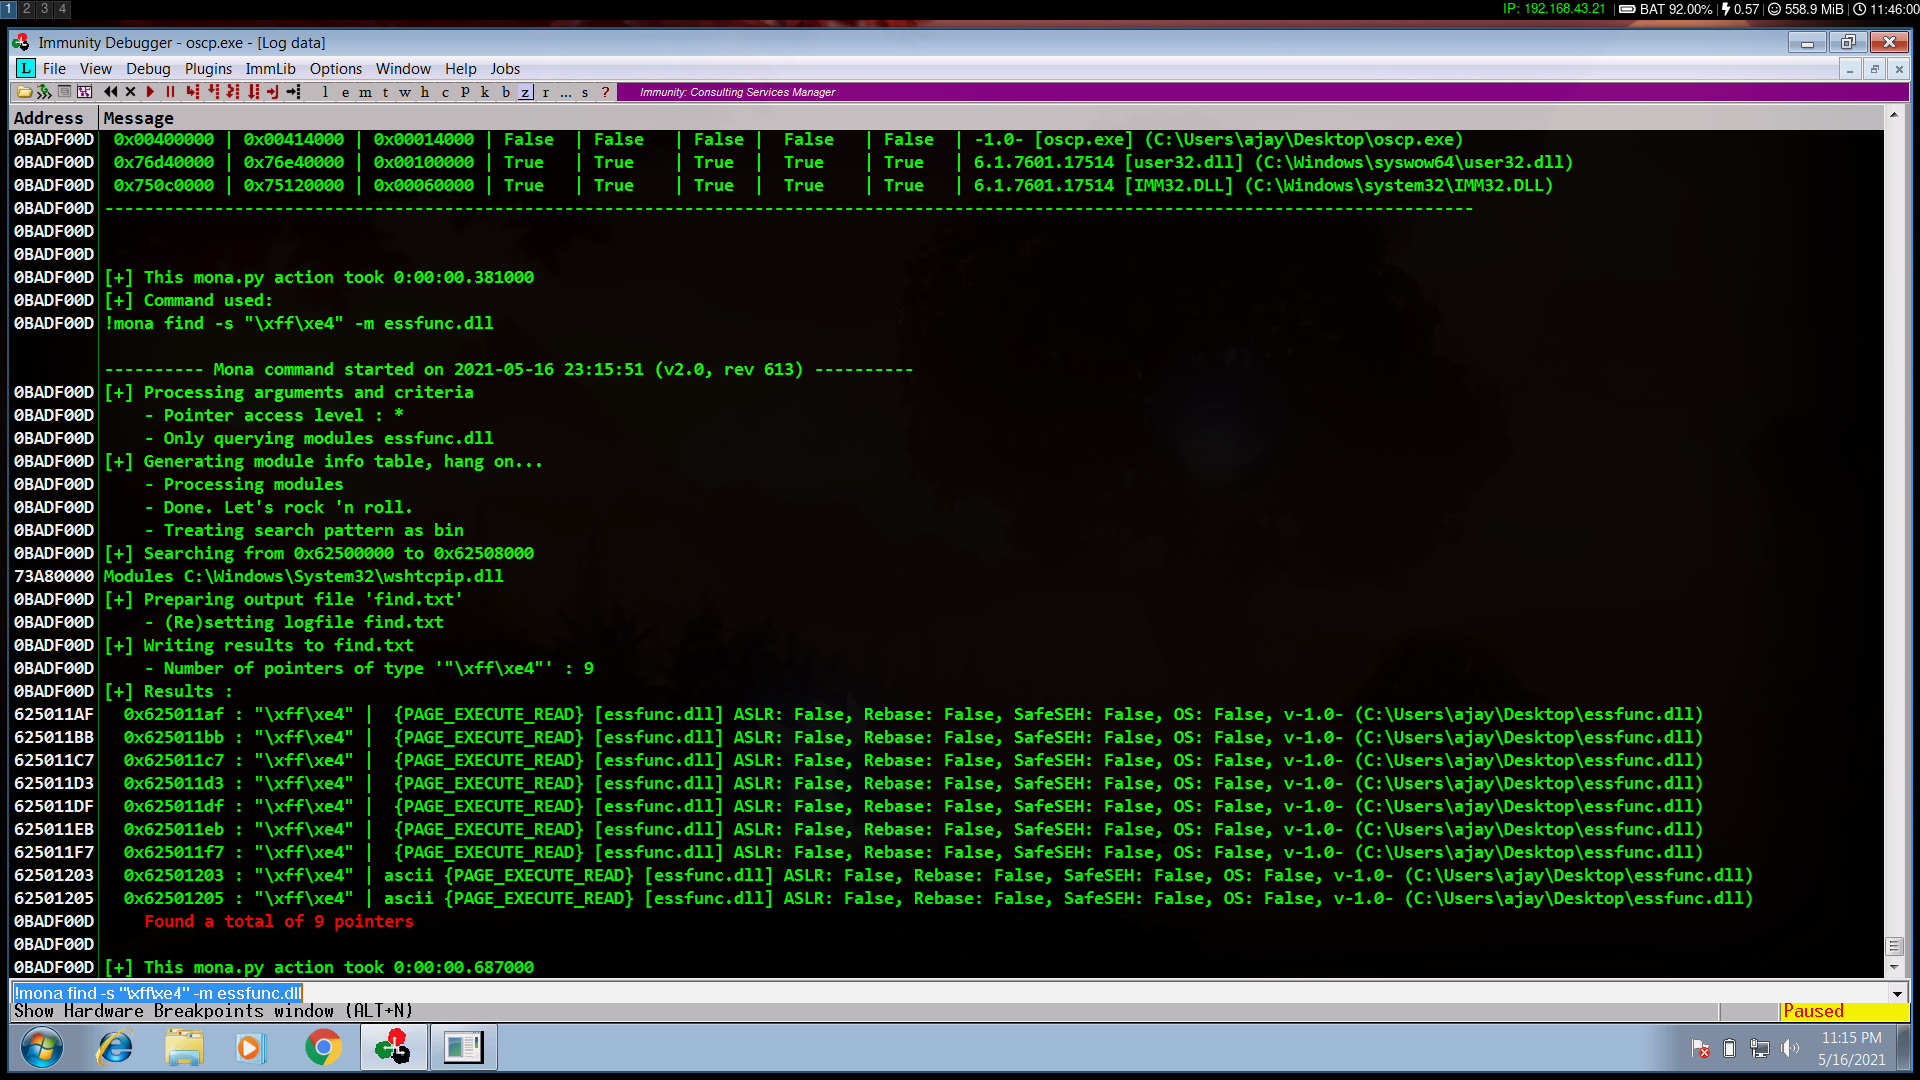Click the Paused status indicator
This screenshot has width=1920, height=1080.
point(1844,1011)
